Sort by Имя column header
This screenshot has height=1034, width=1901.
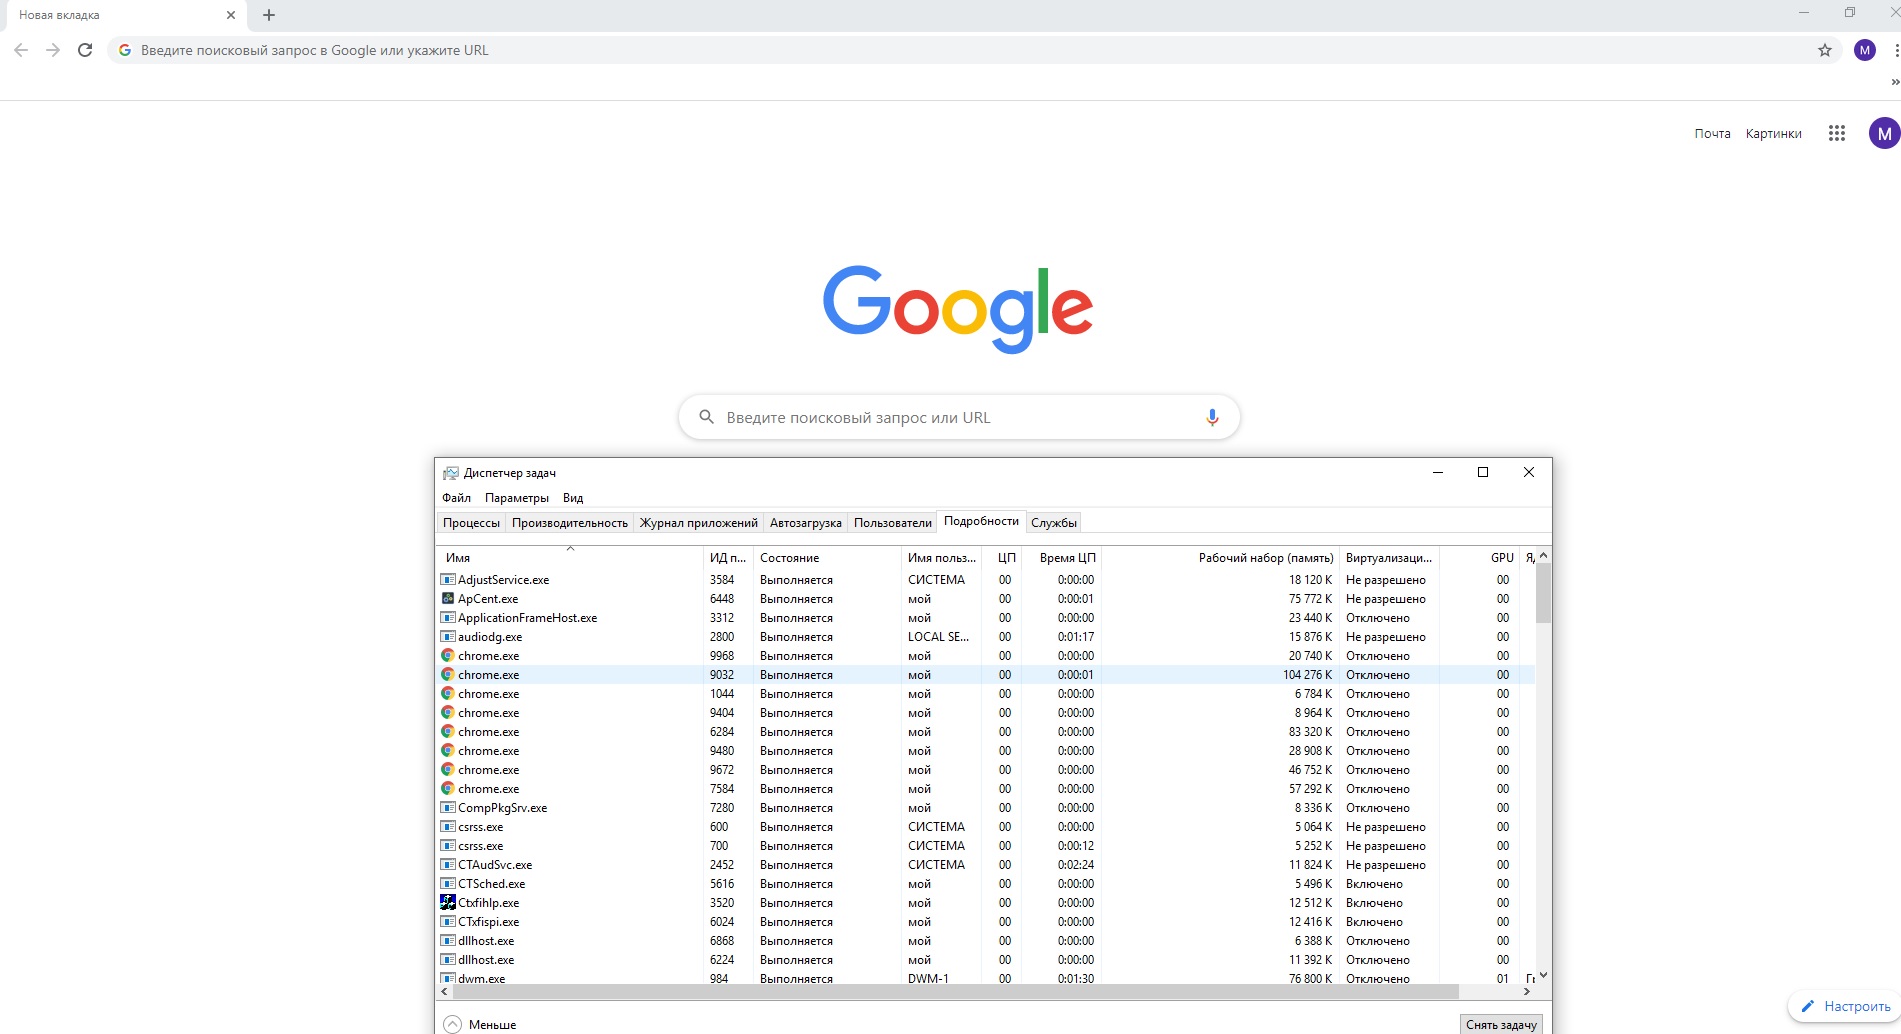point(570,558)
